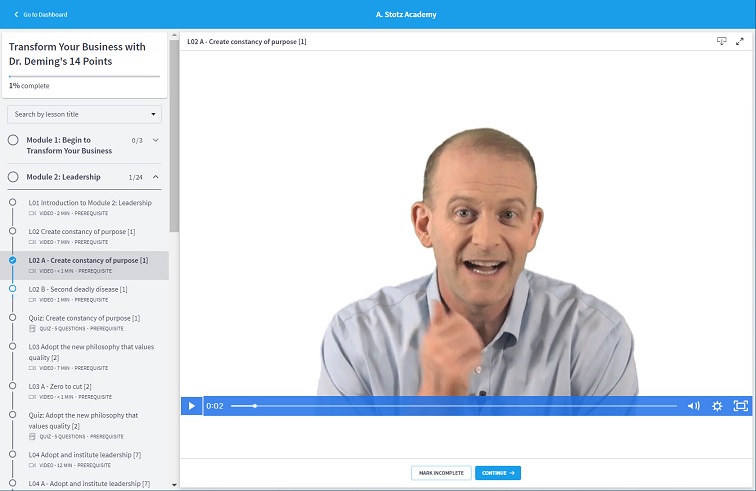This screenshot has width=756, height=491.
Task: Open video settings gear
Action: tap(717, 406)
